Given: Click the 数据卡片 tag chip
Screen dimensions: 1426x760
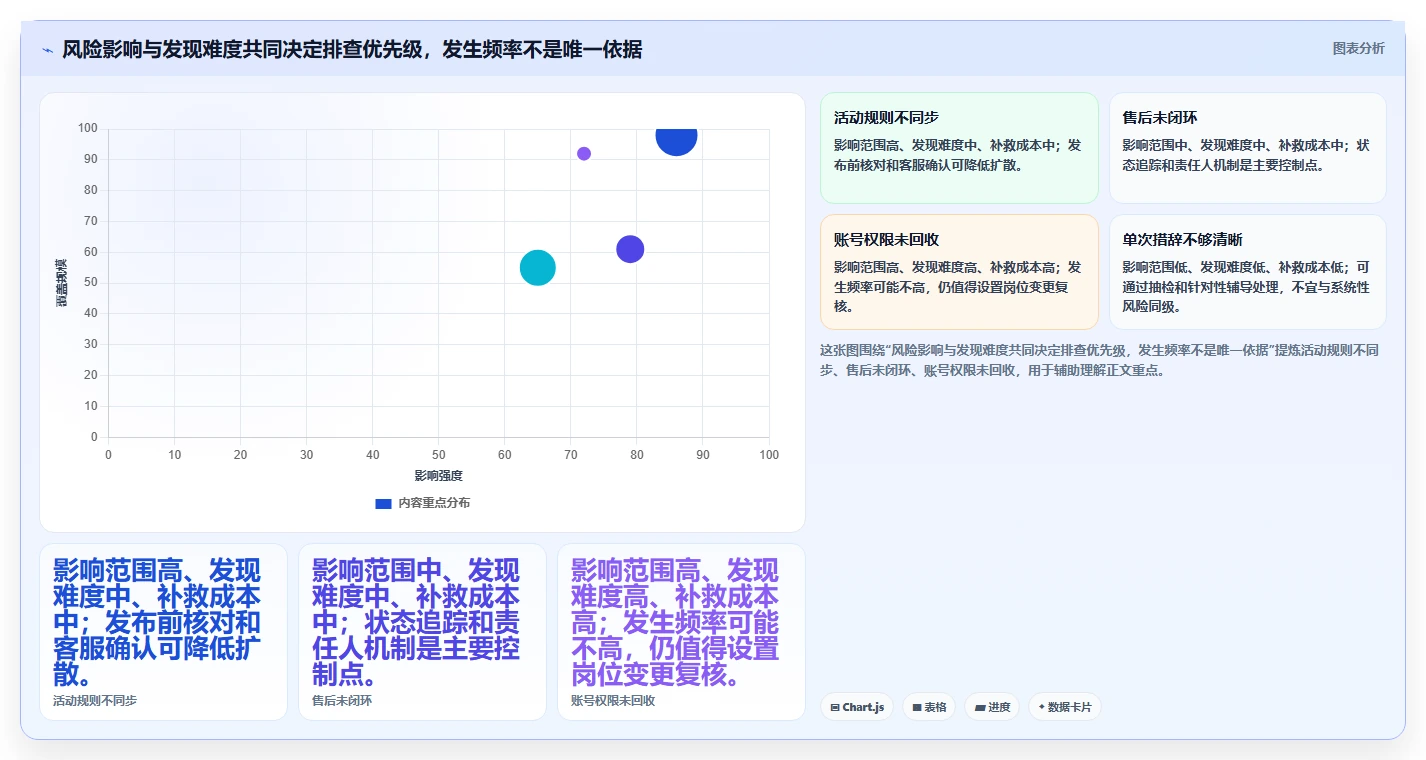Looking at the screenshot, I should tap(1065, 707).
